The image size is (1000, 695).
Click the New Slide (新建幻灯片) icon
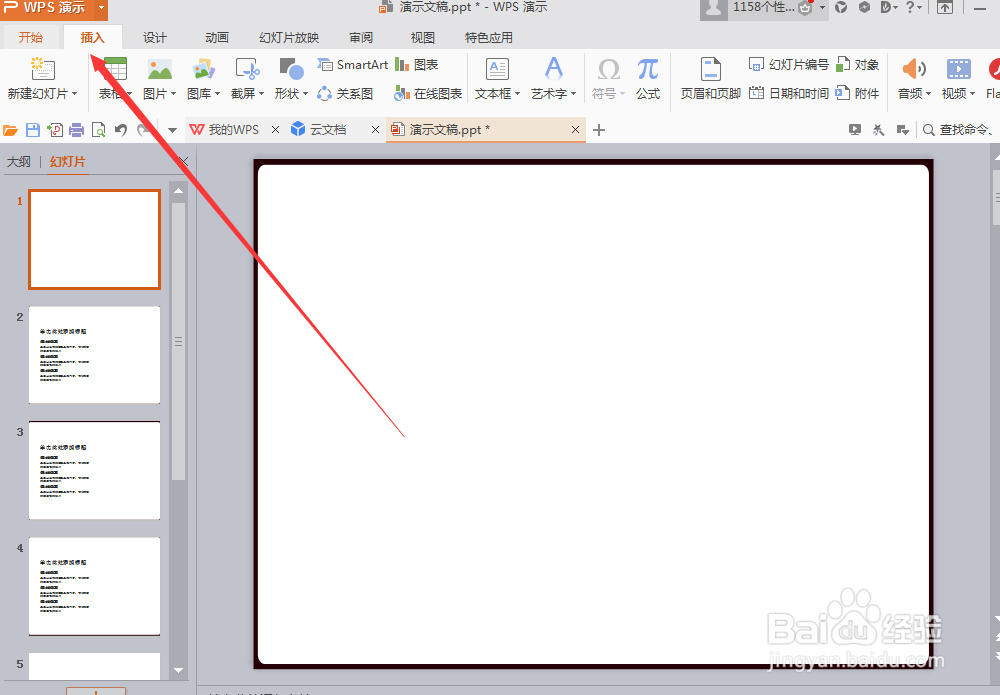tap(43, 69)
